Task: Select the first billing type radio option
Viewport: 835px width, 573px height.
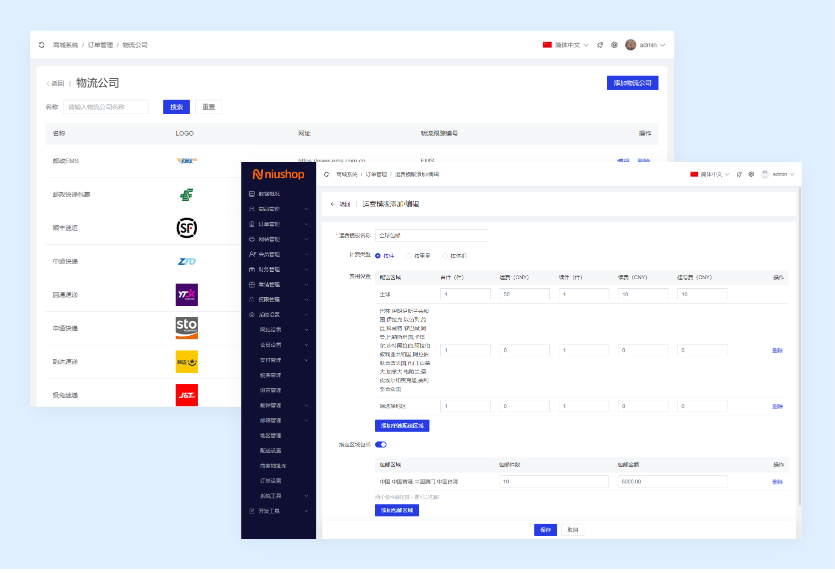Action: (378, 255)
